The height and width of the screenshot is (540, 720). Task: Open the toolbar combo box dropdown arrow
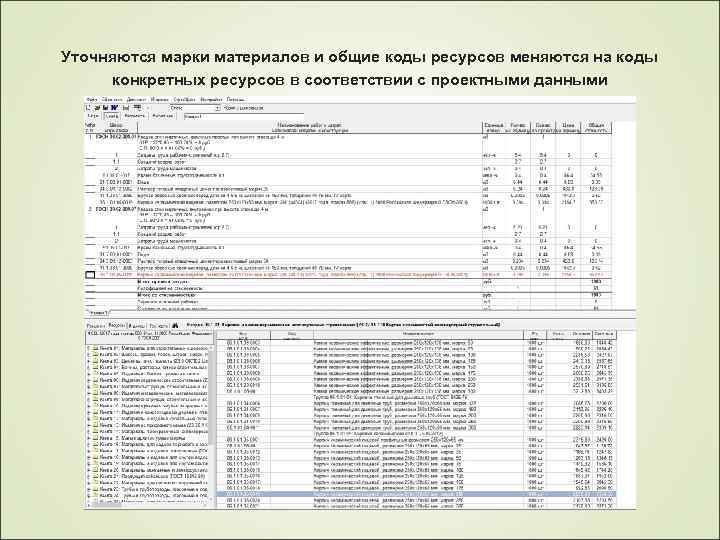click(218, 108)
